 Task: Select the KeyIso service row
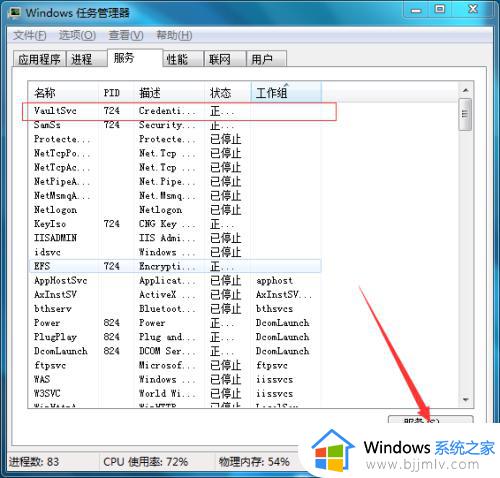click(175, 224)
